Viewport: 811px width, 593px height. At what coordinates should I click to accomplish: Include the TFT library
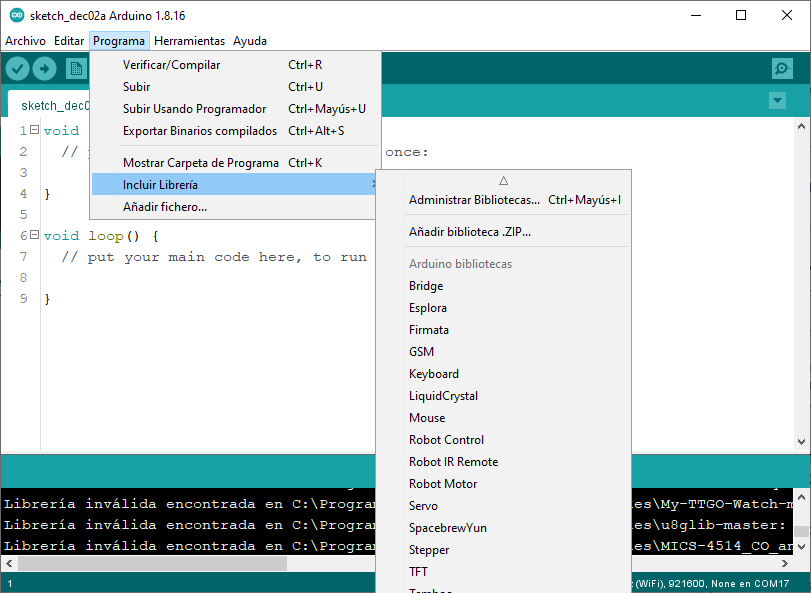(504, 572)
